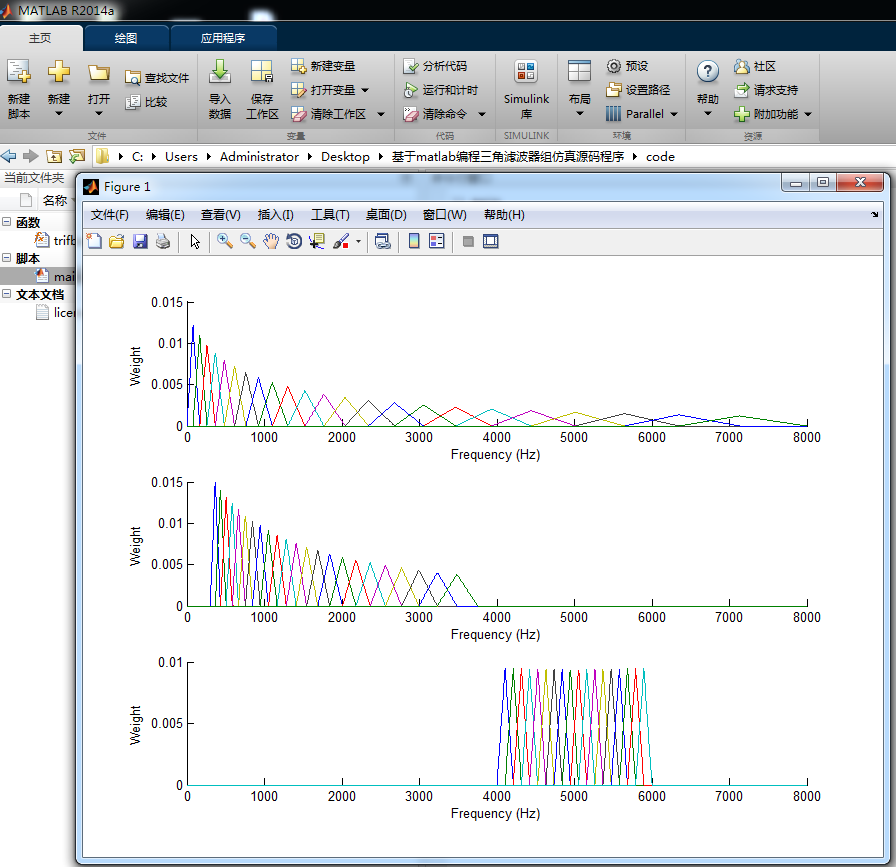
Task: Click Analyze Code (分析代码)
Action: click(x=435, y=66)
